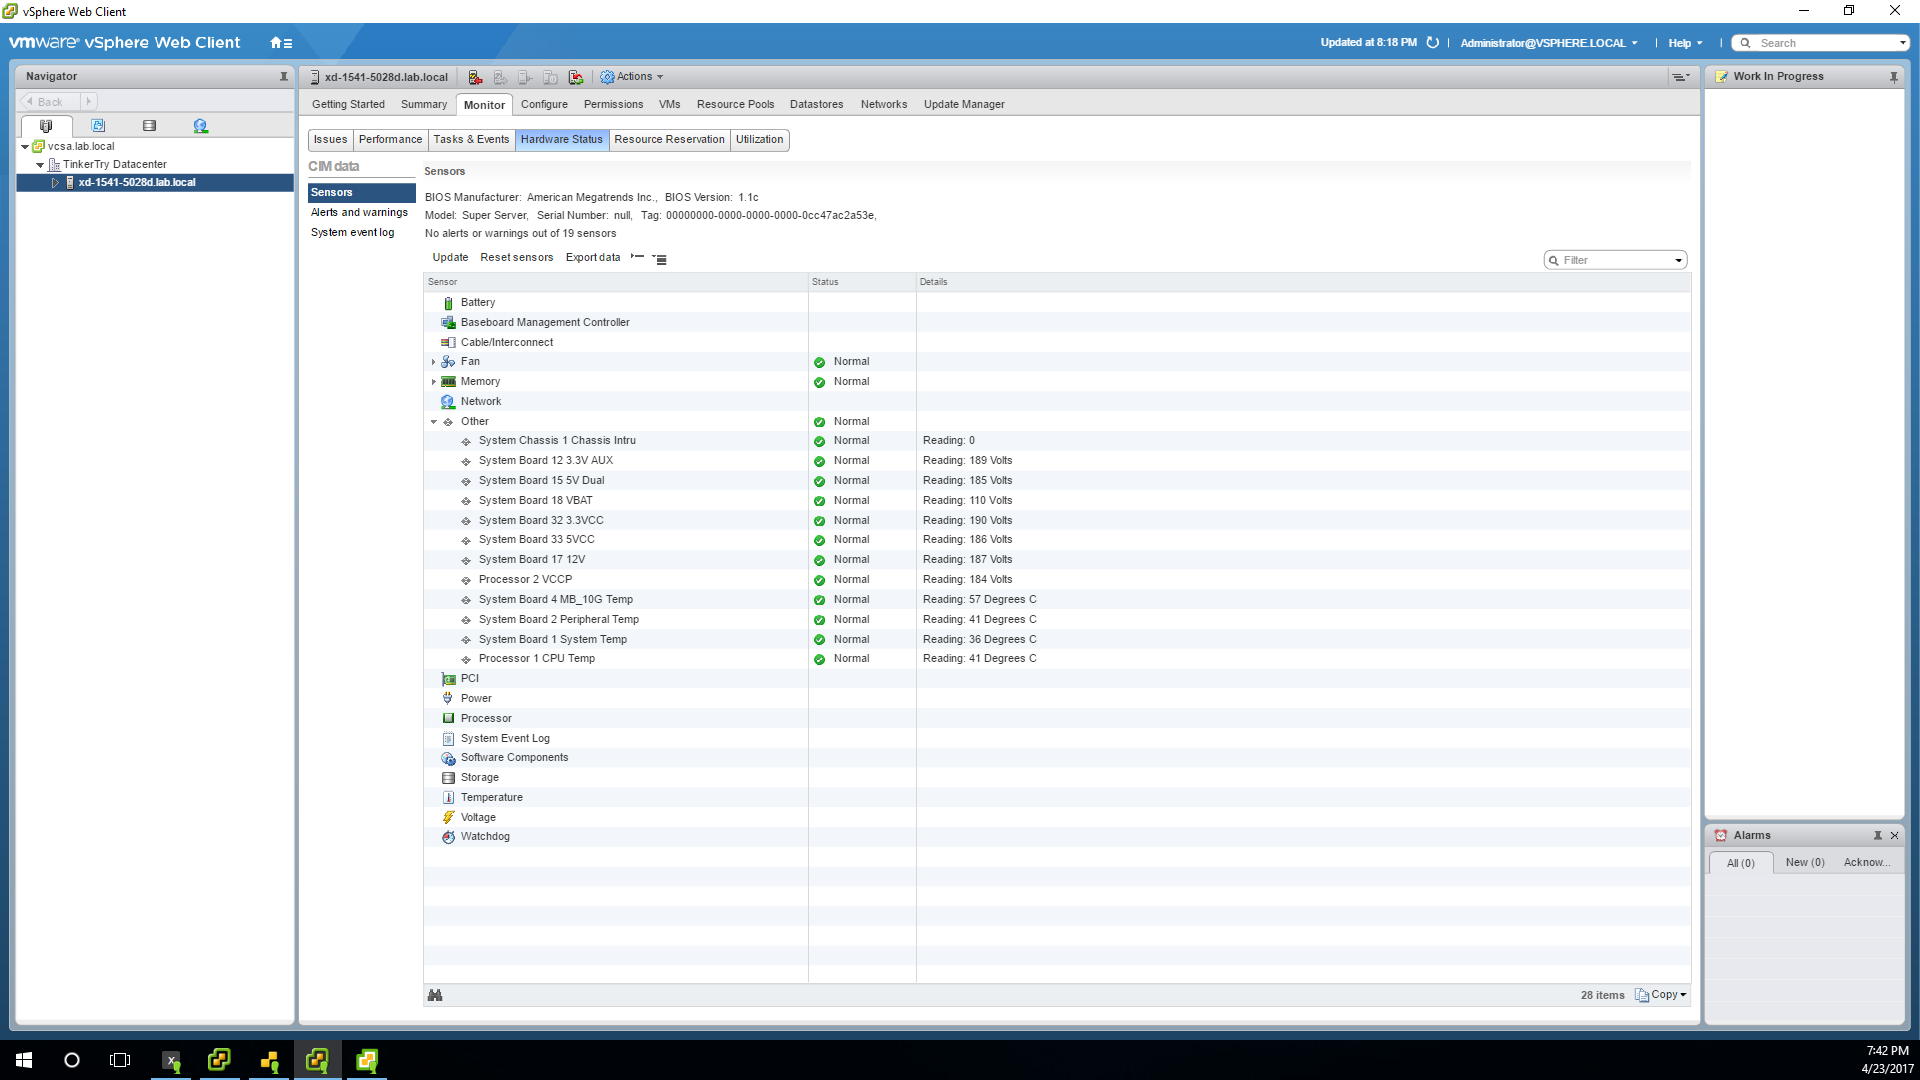Click the PCI sensor icon
Image resolution: width=1920 pixels, height=1080 pixels.
(x=448, y=679)
